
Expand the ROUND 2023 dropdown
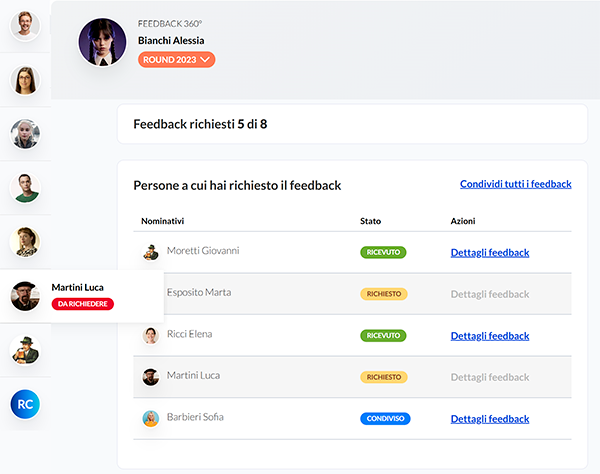point(177,59)
